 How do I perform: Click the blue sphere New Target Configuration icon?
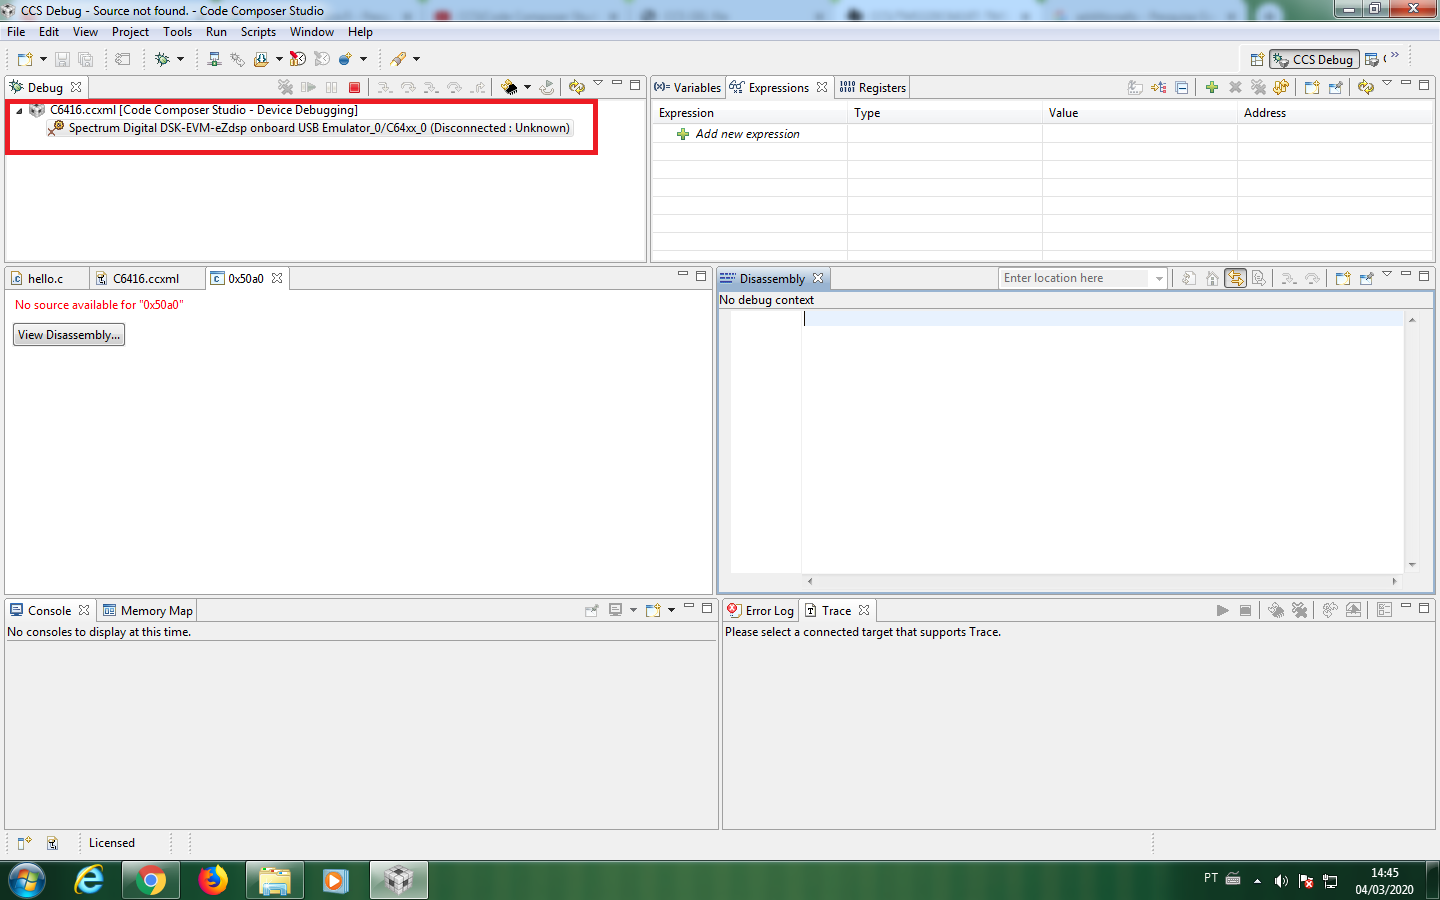tap(345, 59)
